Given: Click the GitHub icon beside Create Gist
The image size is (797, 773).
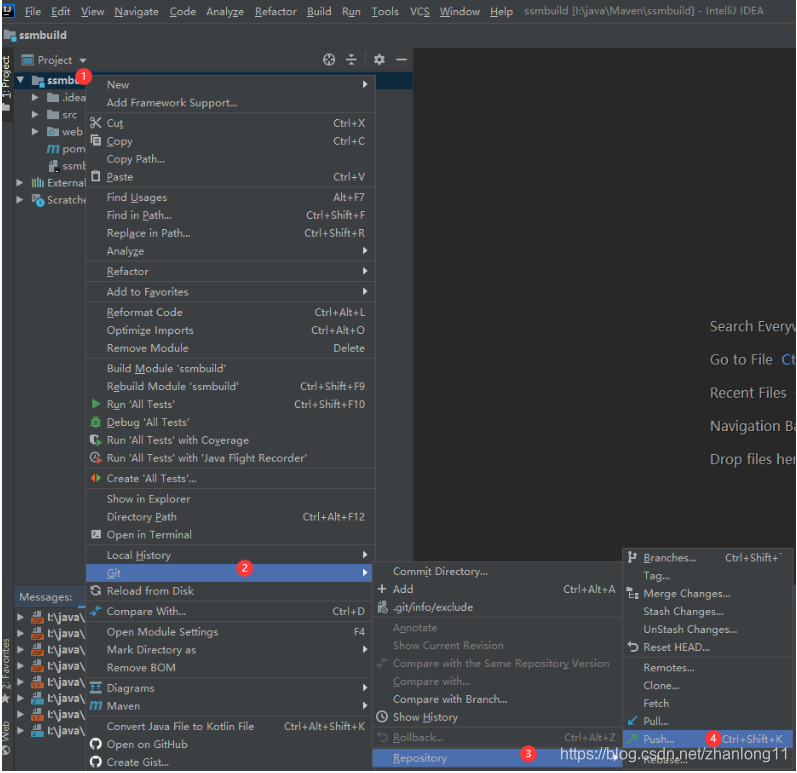Looking at the screenshot, I should 96,762.
